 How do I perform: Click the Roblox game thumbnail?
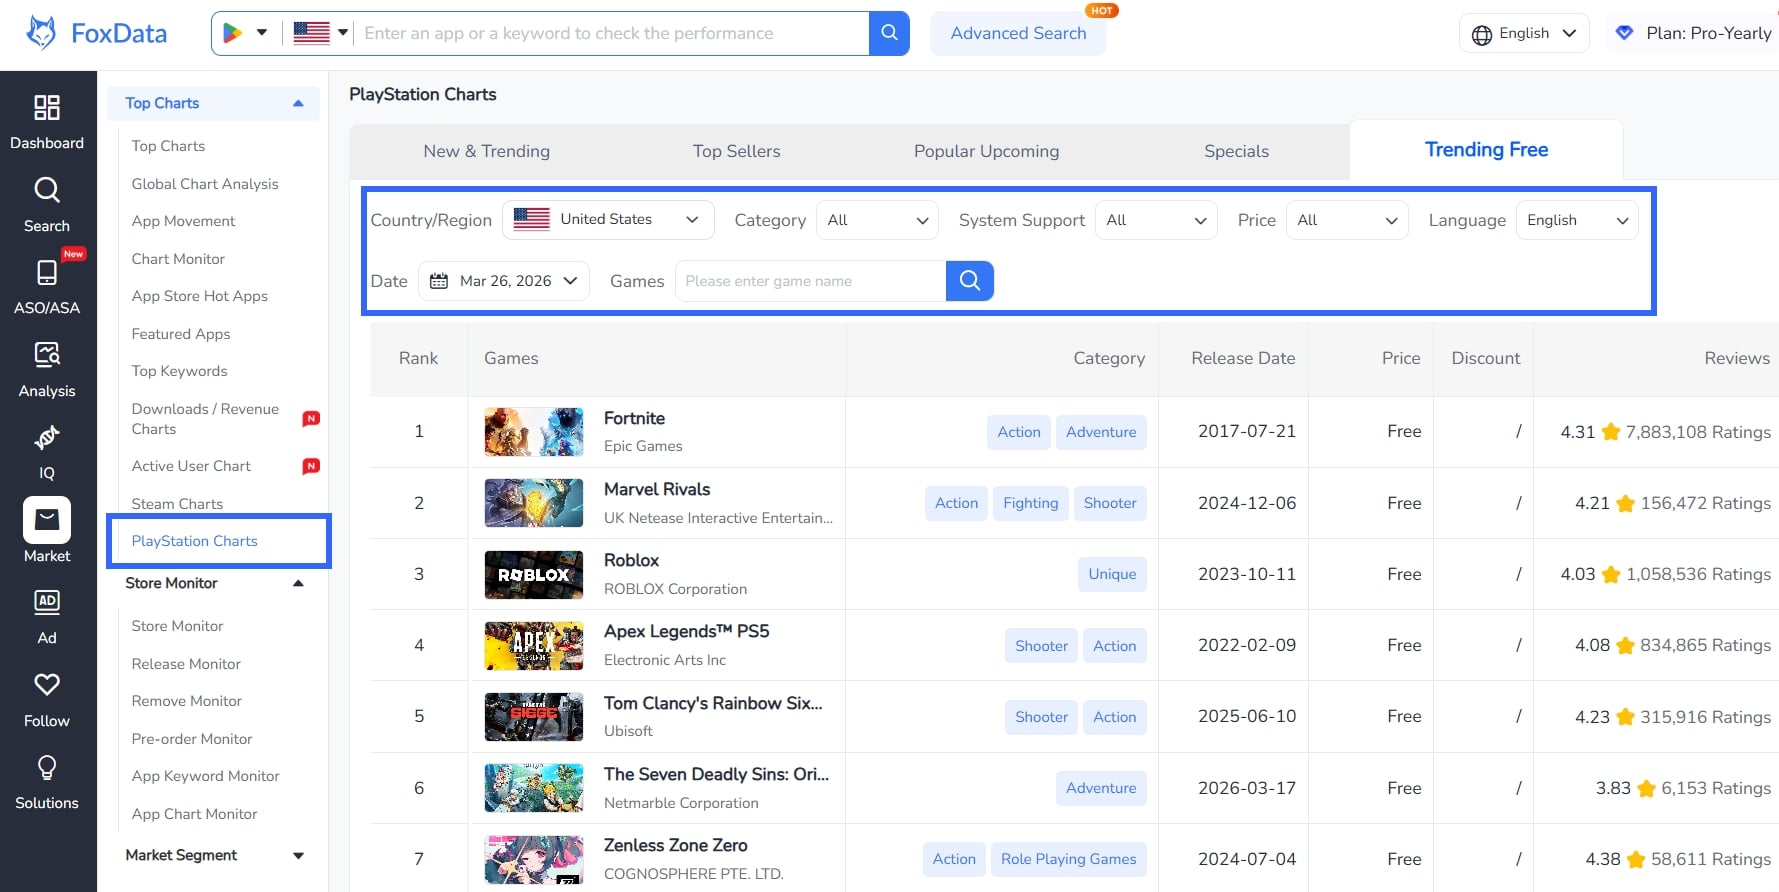533,575
